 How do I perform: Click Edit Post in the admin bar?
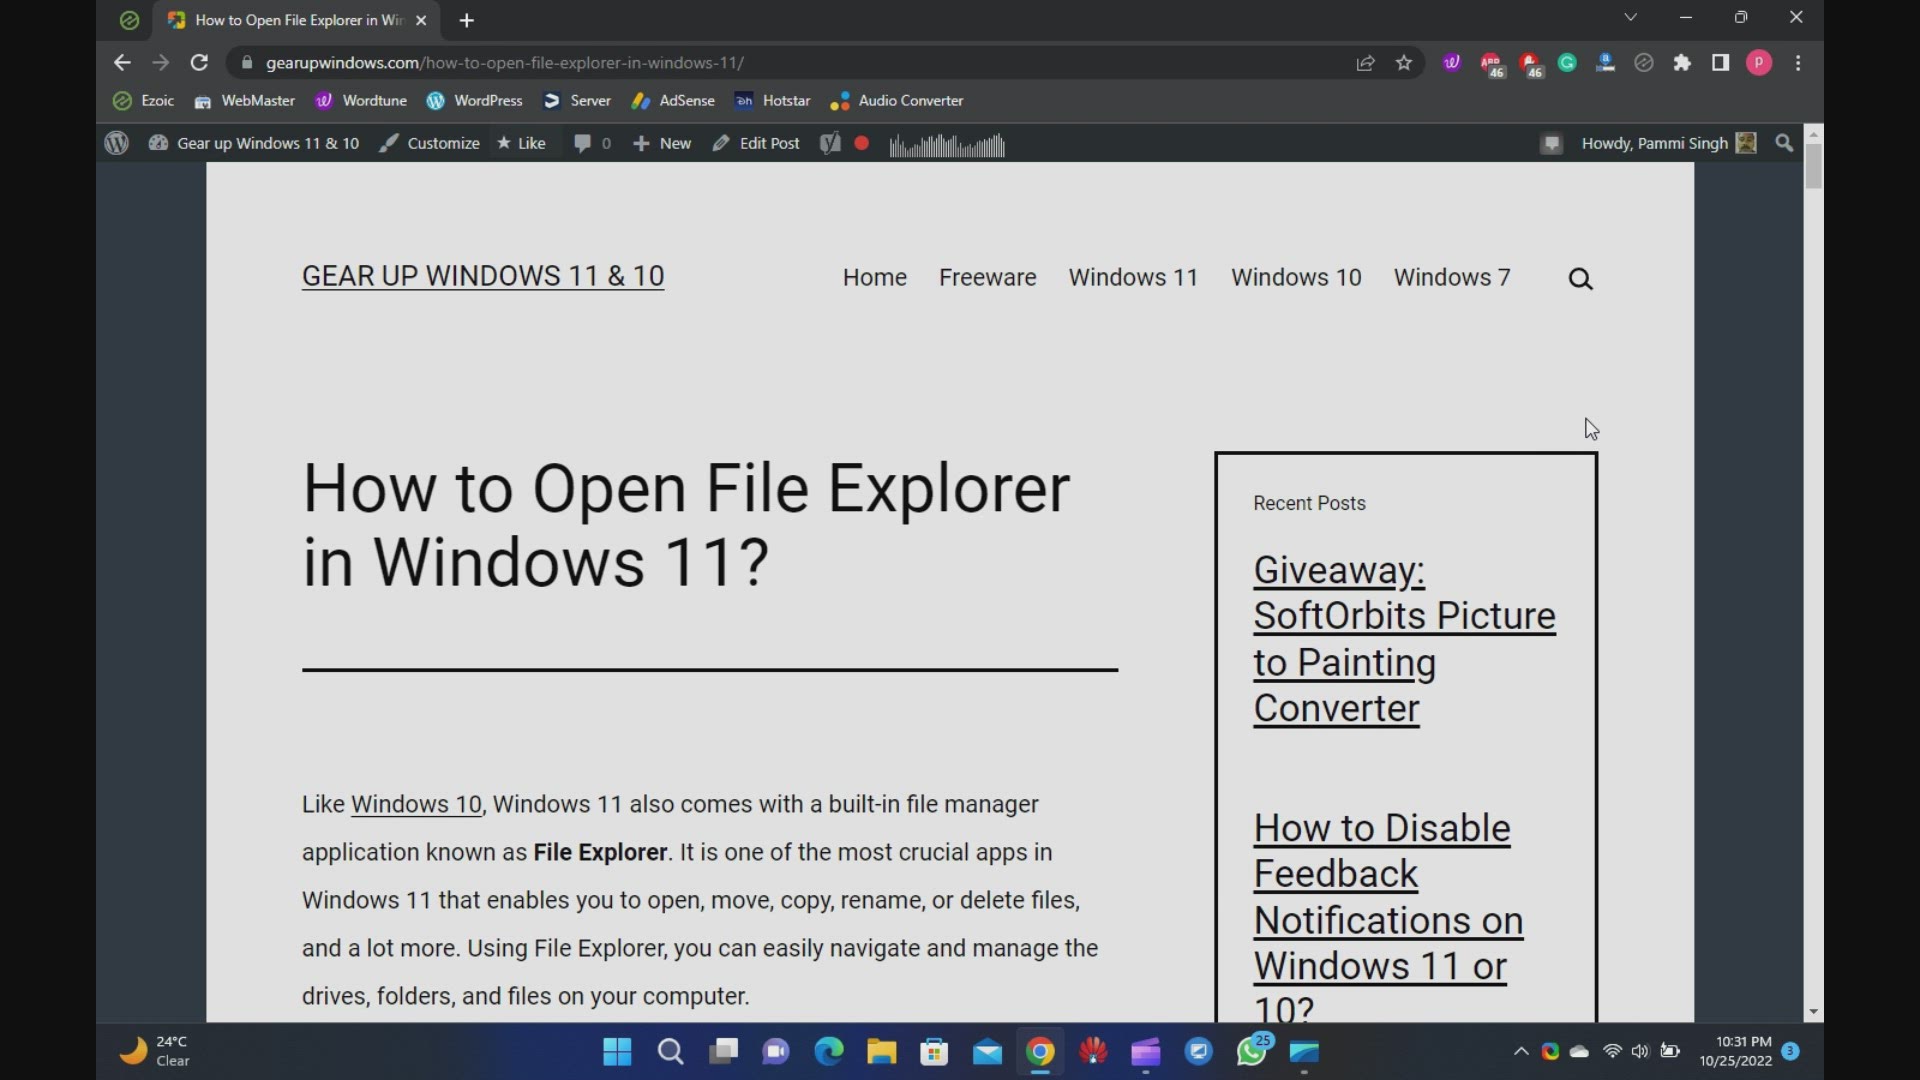pos(756,144)
